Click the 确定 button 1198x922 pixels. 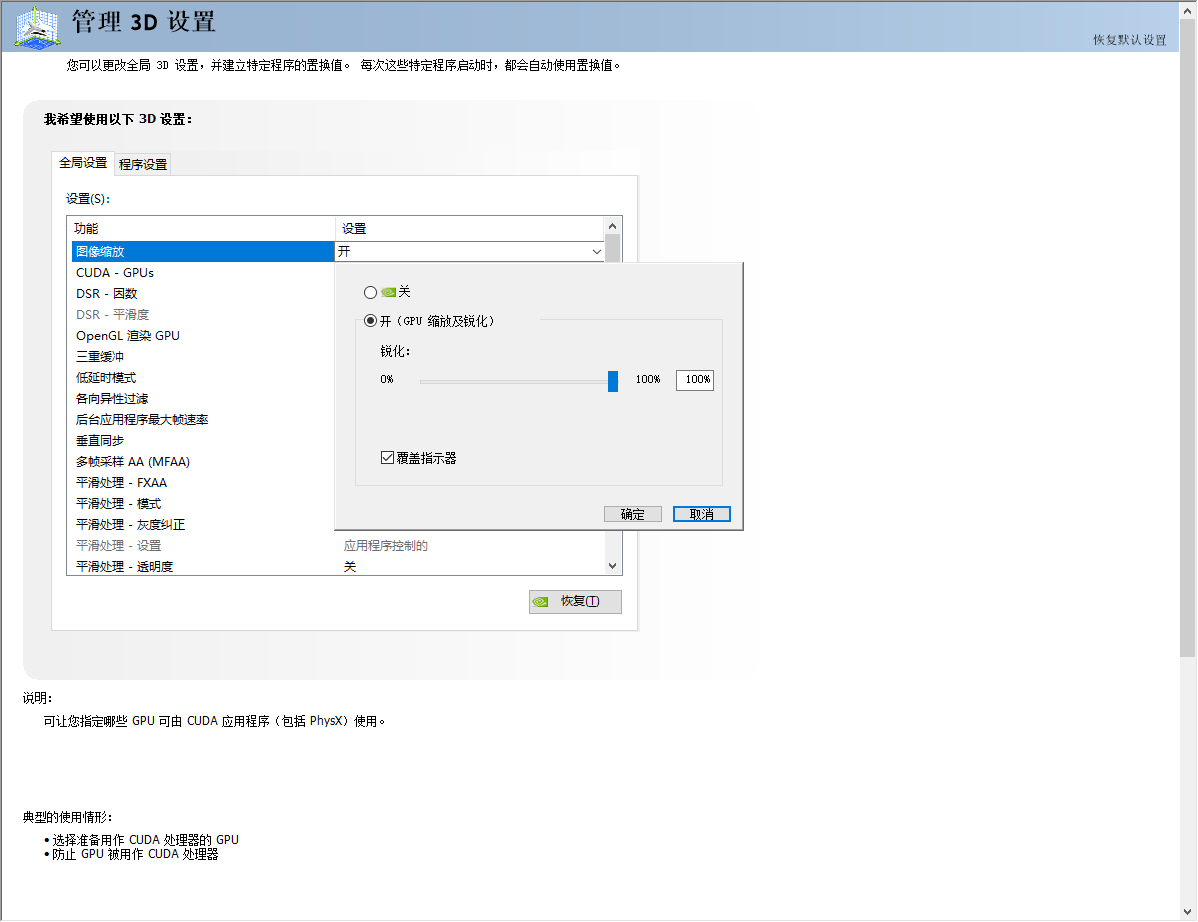[633, 514]
